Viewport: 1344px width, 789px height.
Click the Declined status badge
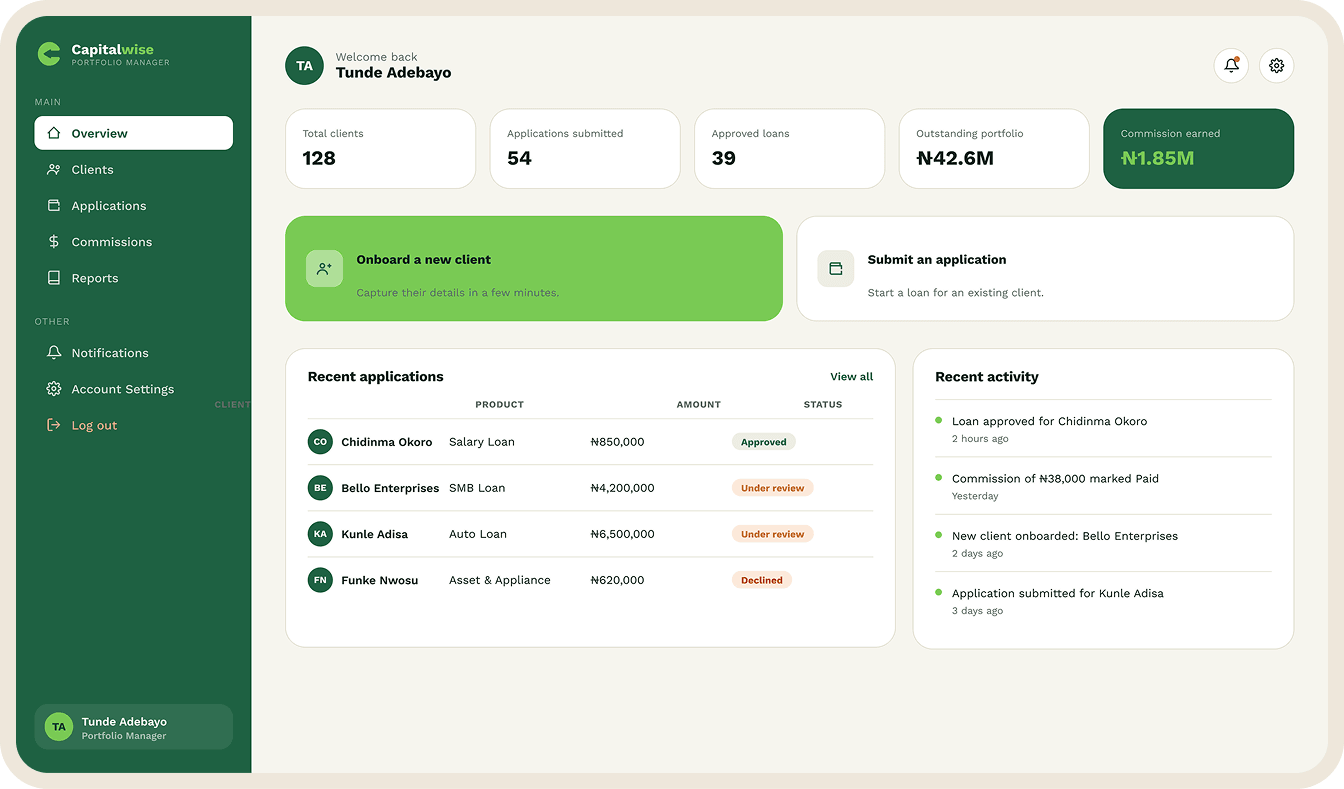[x=762, y=580]
